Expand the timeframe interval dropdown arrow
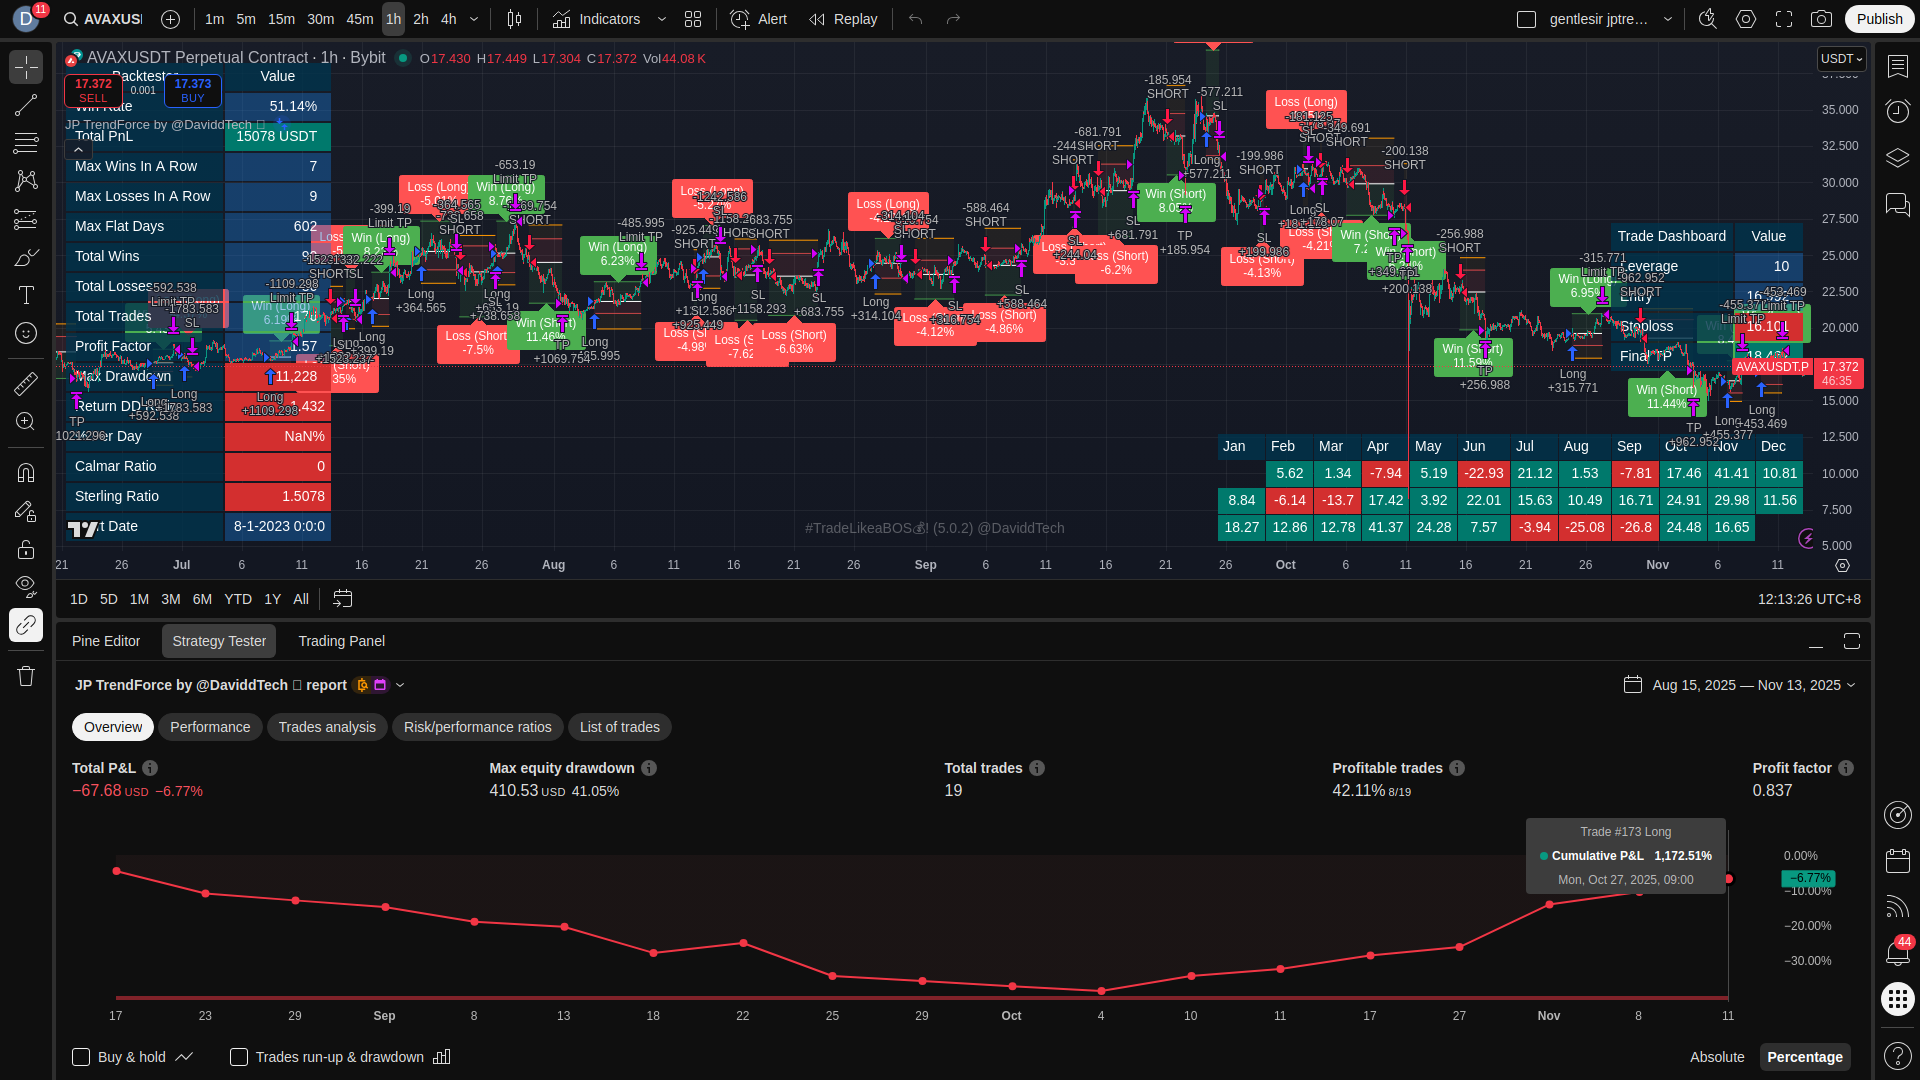 point(474,19)
